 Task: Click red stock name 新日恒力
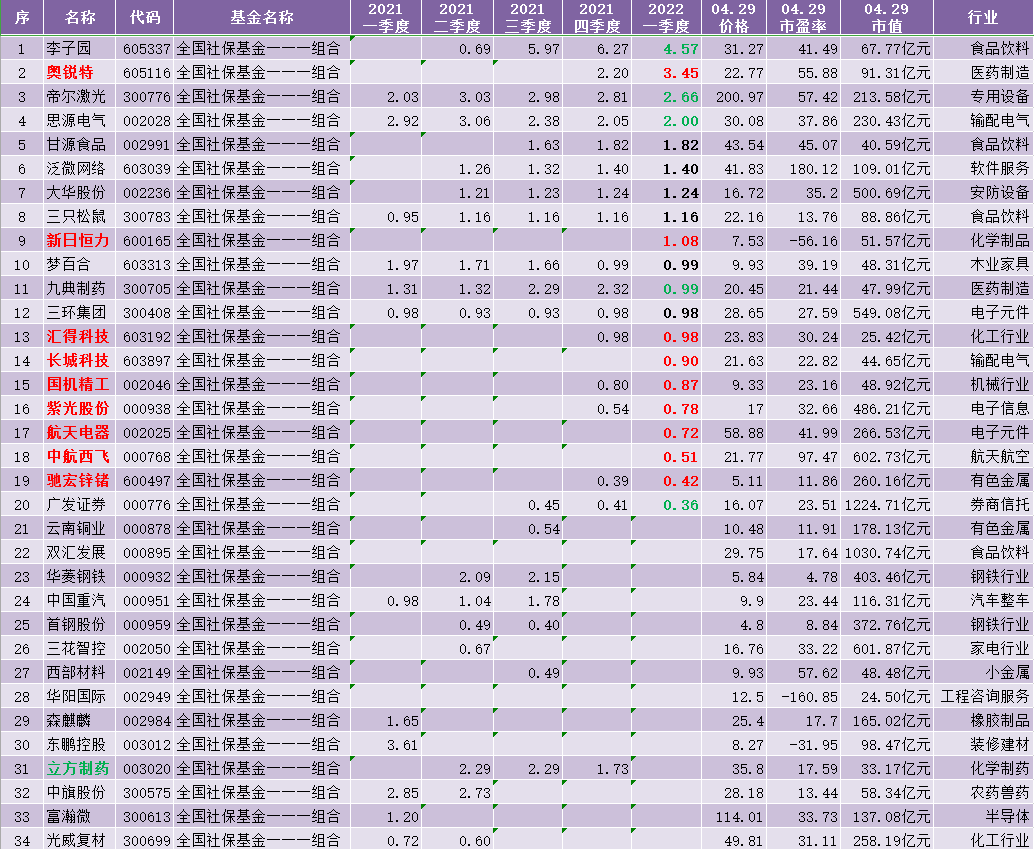coord(78,241)
